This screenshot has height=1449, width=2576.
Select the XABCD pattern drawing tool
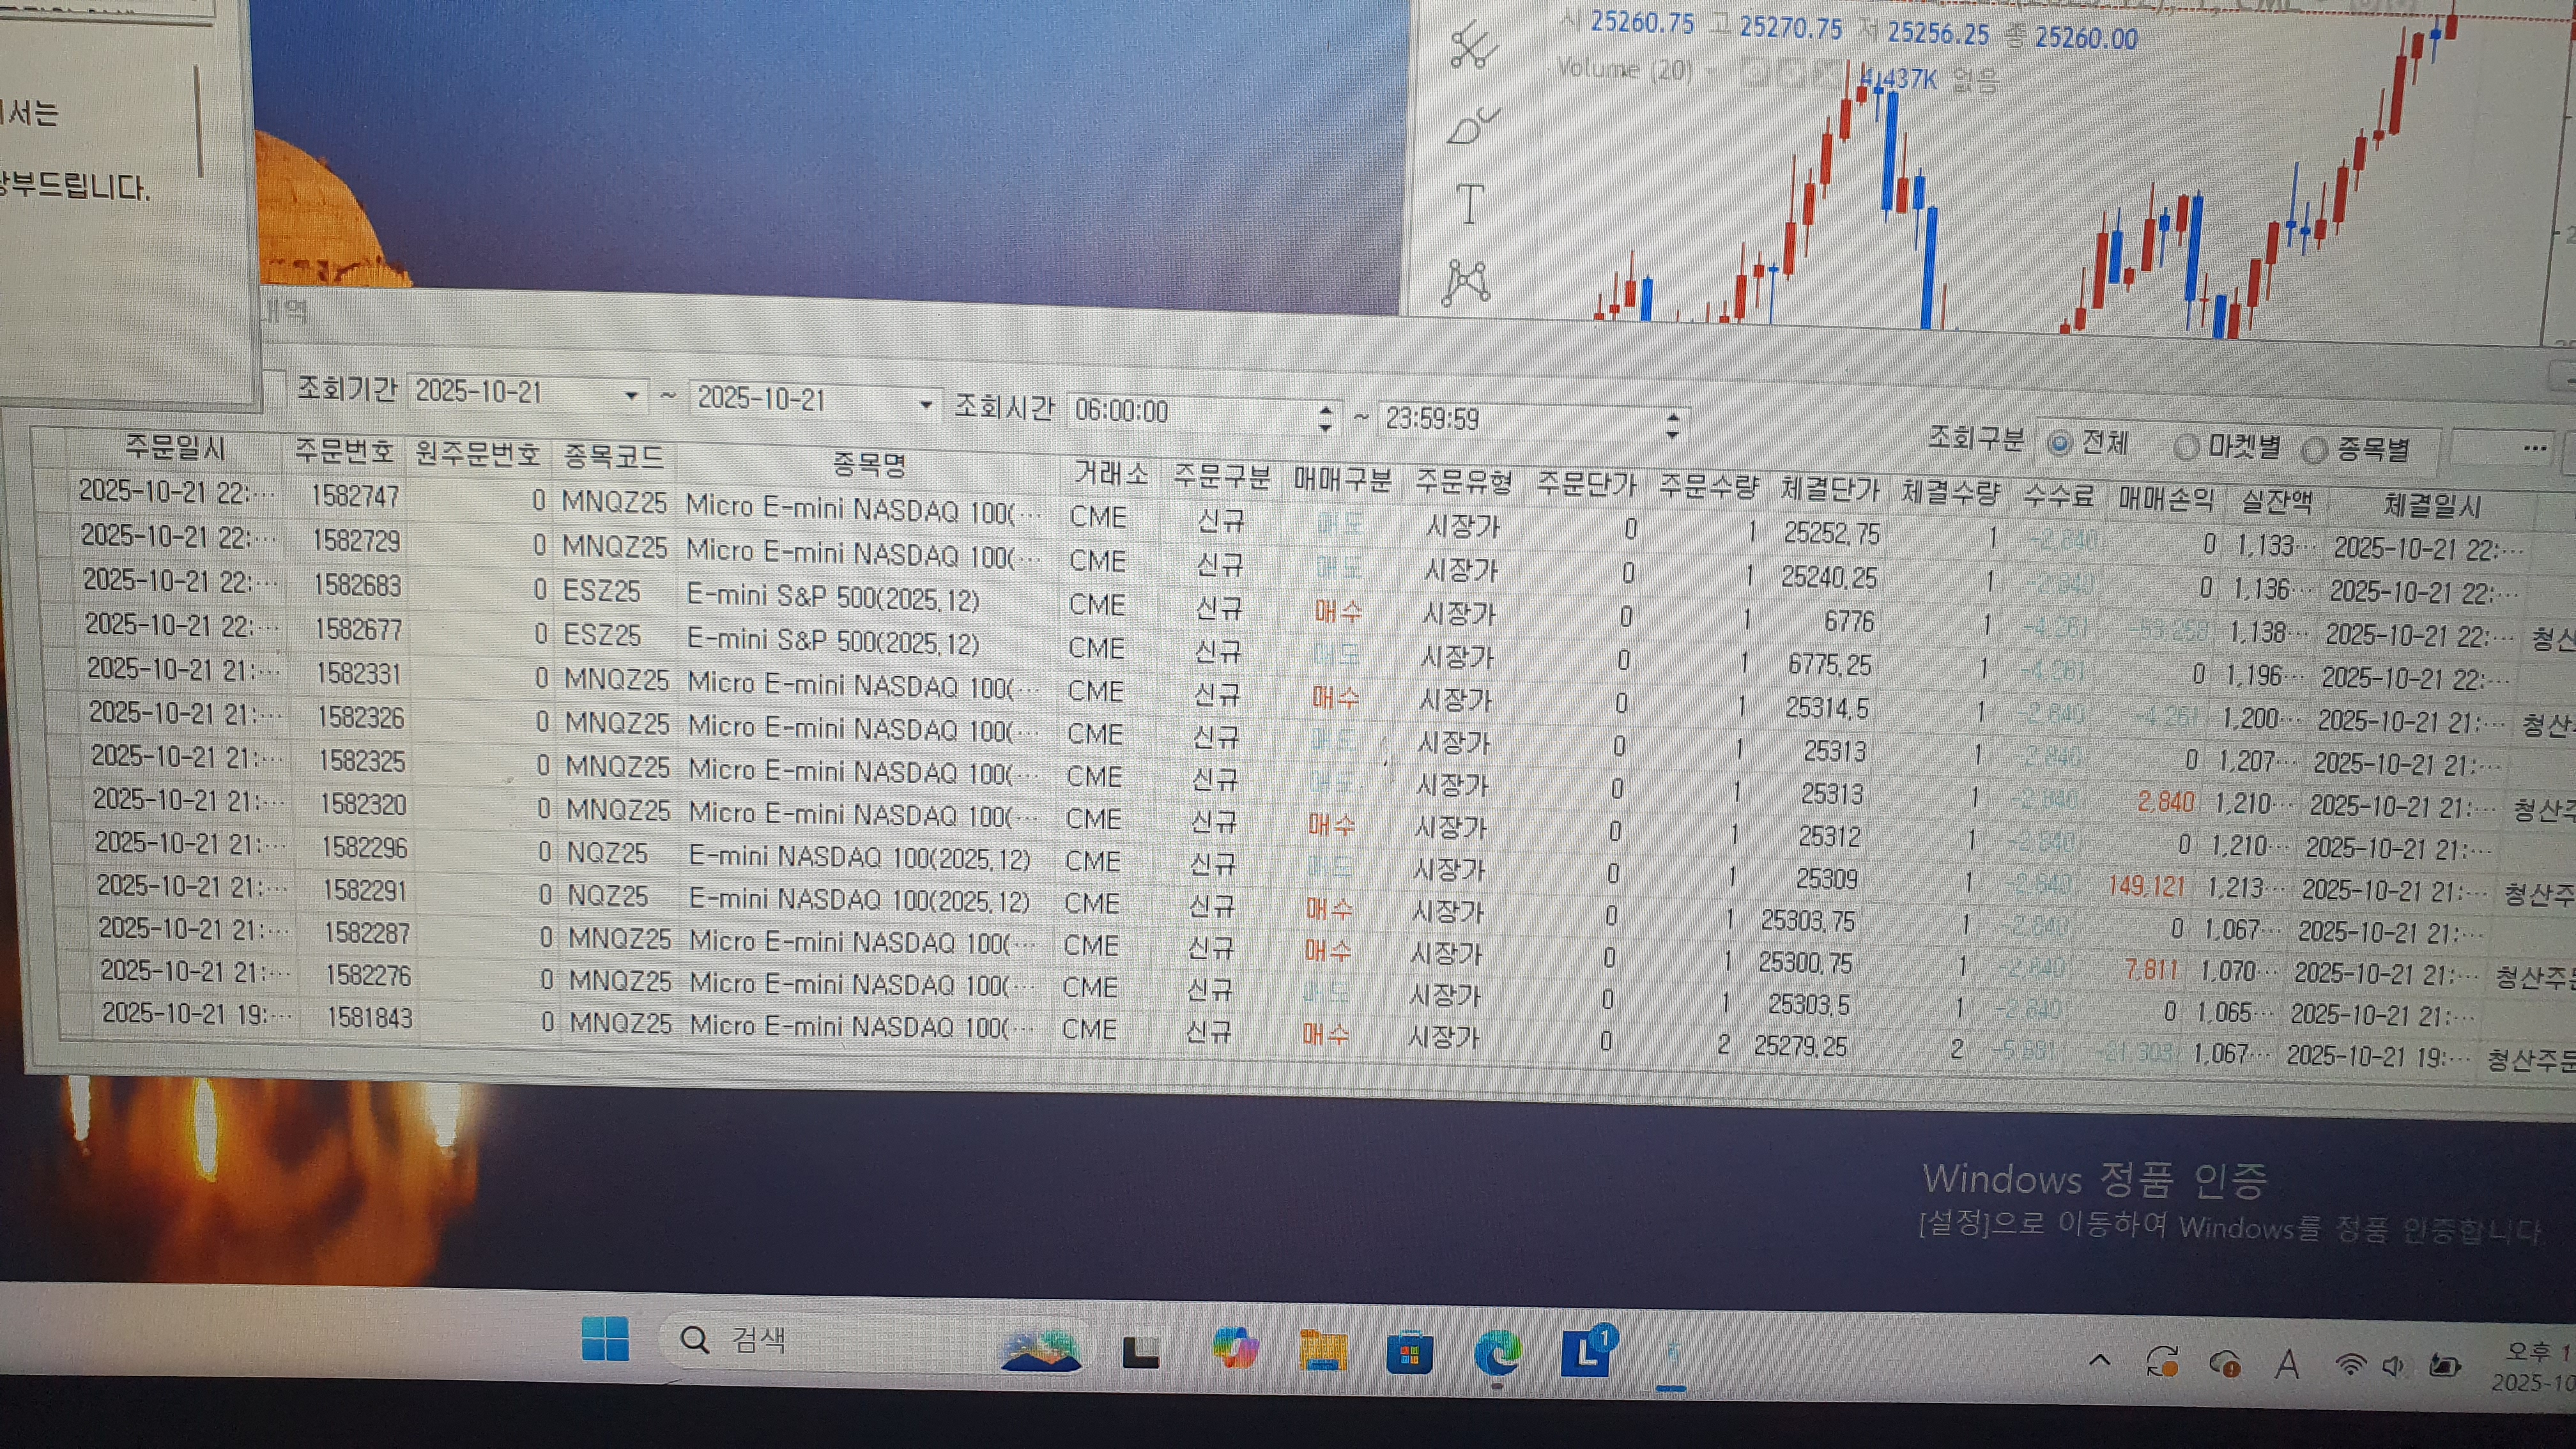point(1466,282)
